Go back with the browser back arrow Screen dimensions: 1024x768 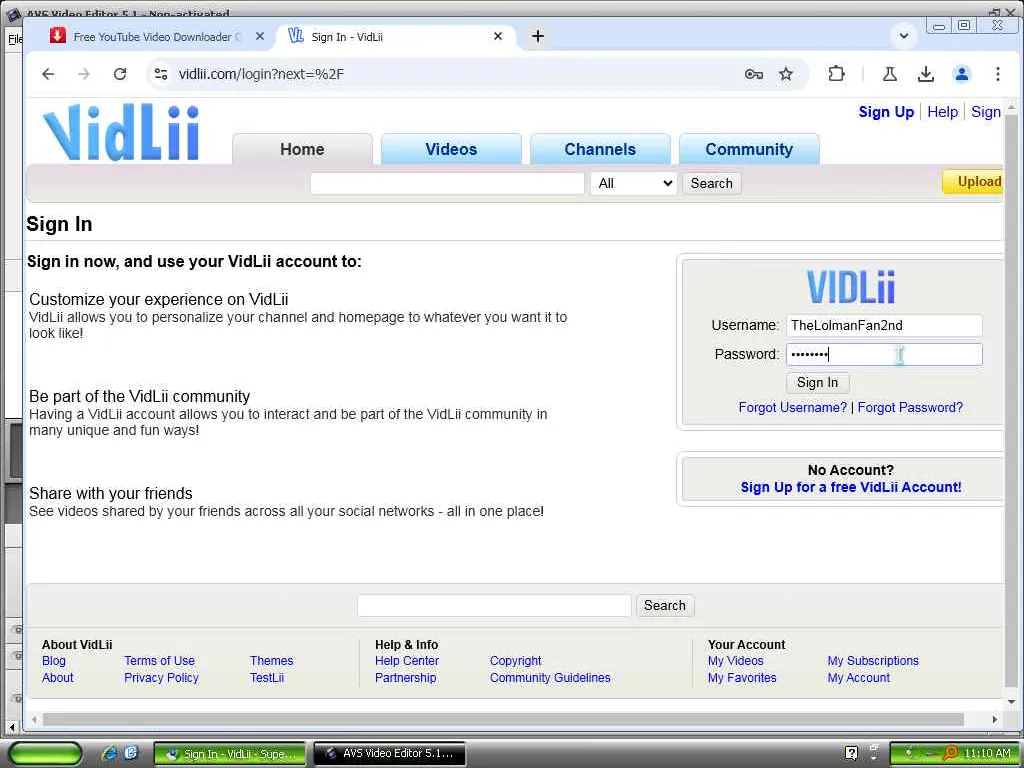click(48, 74)
